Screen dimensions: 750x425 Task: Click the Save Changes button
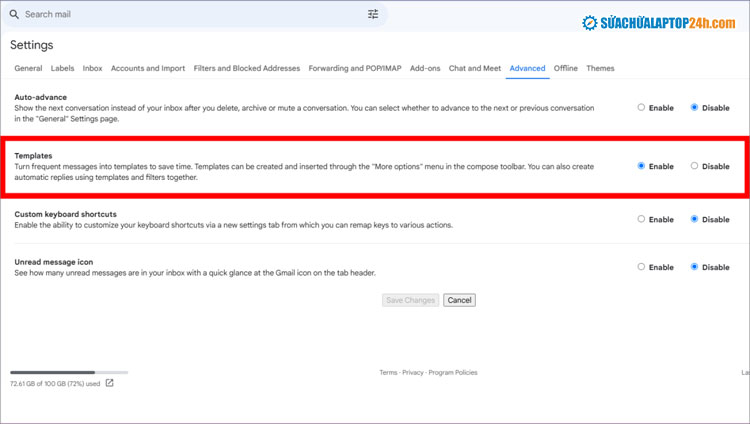pos(410,300)
